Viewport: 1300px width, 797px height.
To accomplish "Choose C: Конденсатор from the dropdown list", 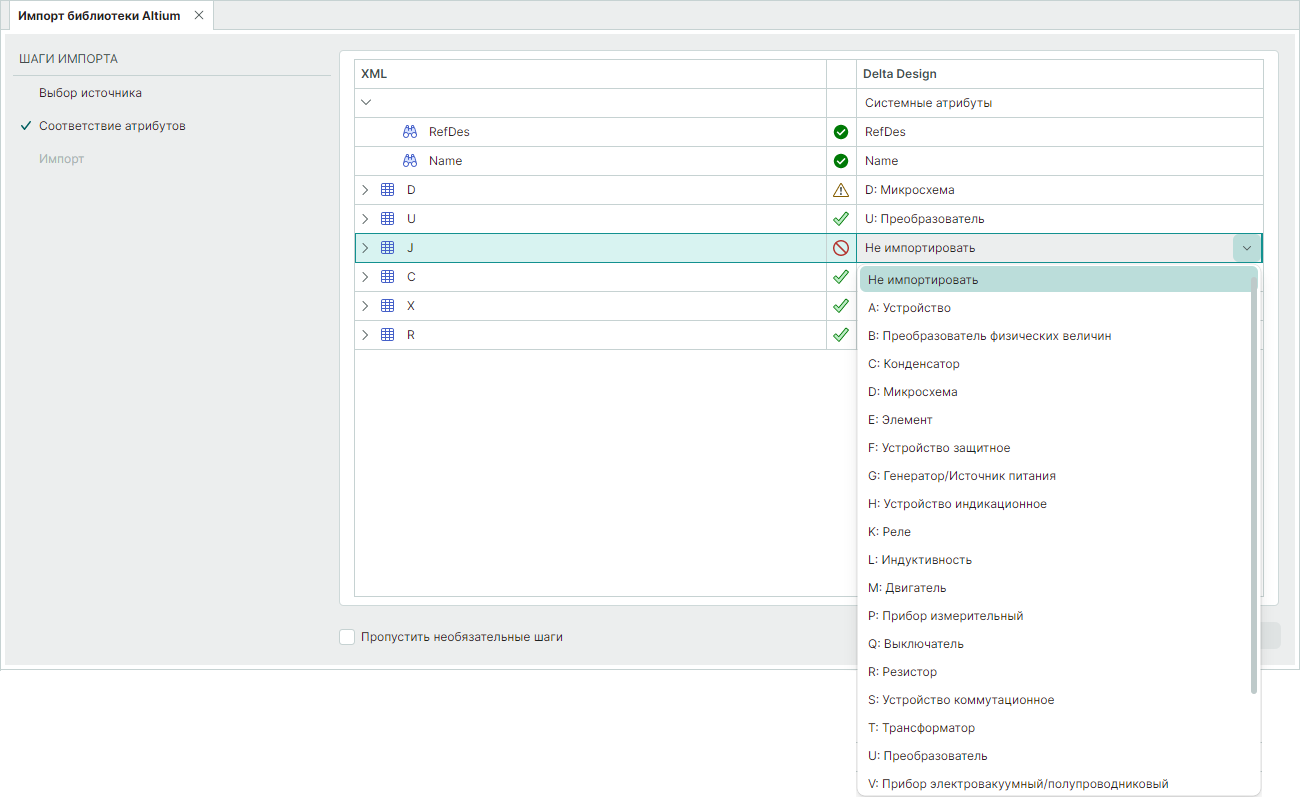I will (913, 364).
